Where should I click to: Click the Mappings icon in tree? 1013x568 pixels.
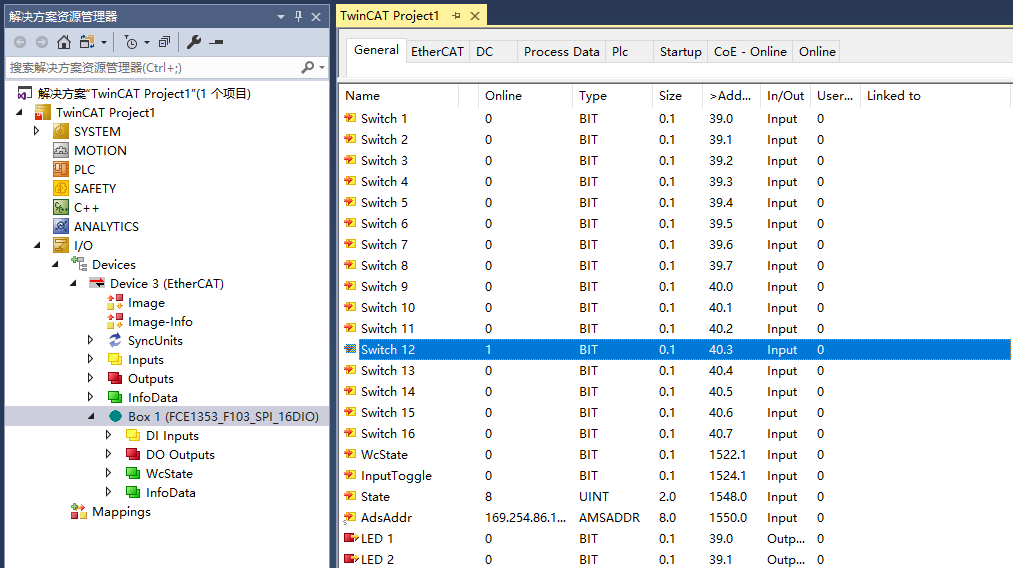pos(79,512)
